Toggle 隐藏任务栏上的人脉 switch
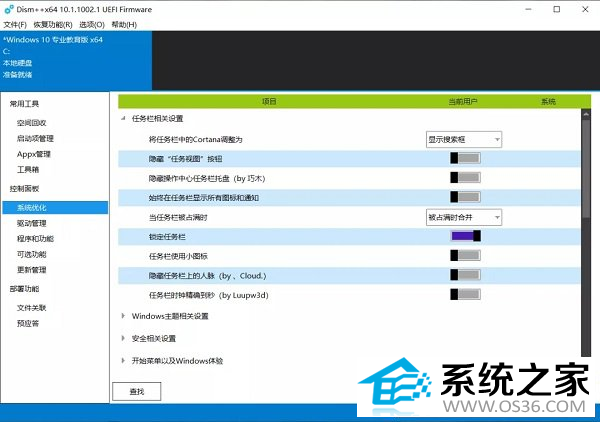This screenshot has width=600, height=422. [465, 275]
